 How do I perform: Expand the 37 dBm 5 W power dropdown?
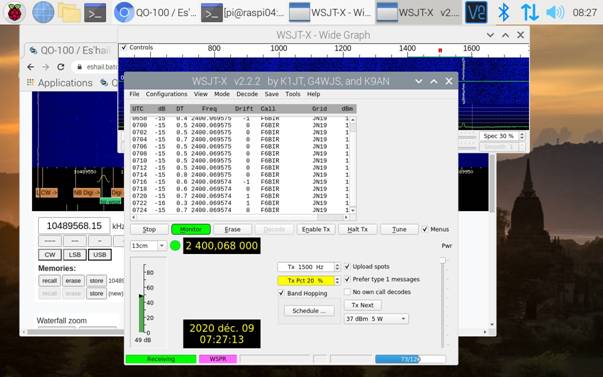(376, 319)
